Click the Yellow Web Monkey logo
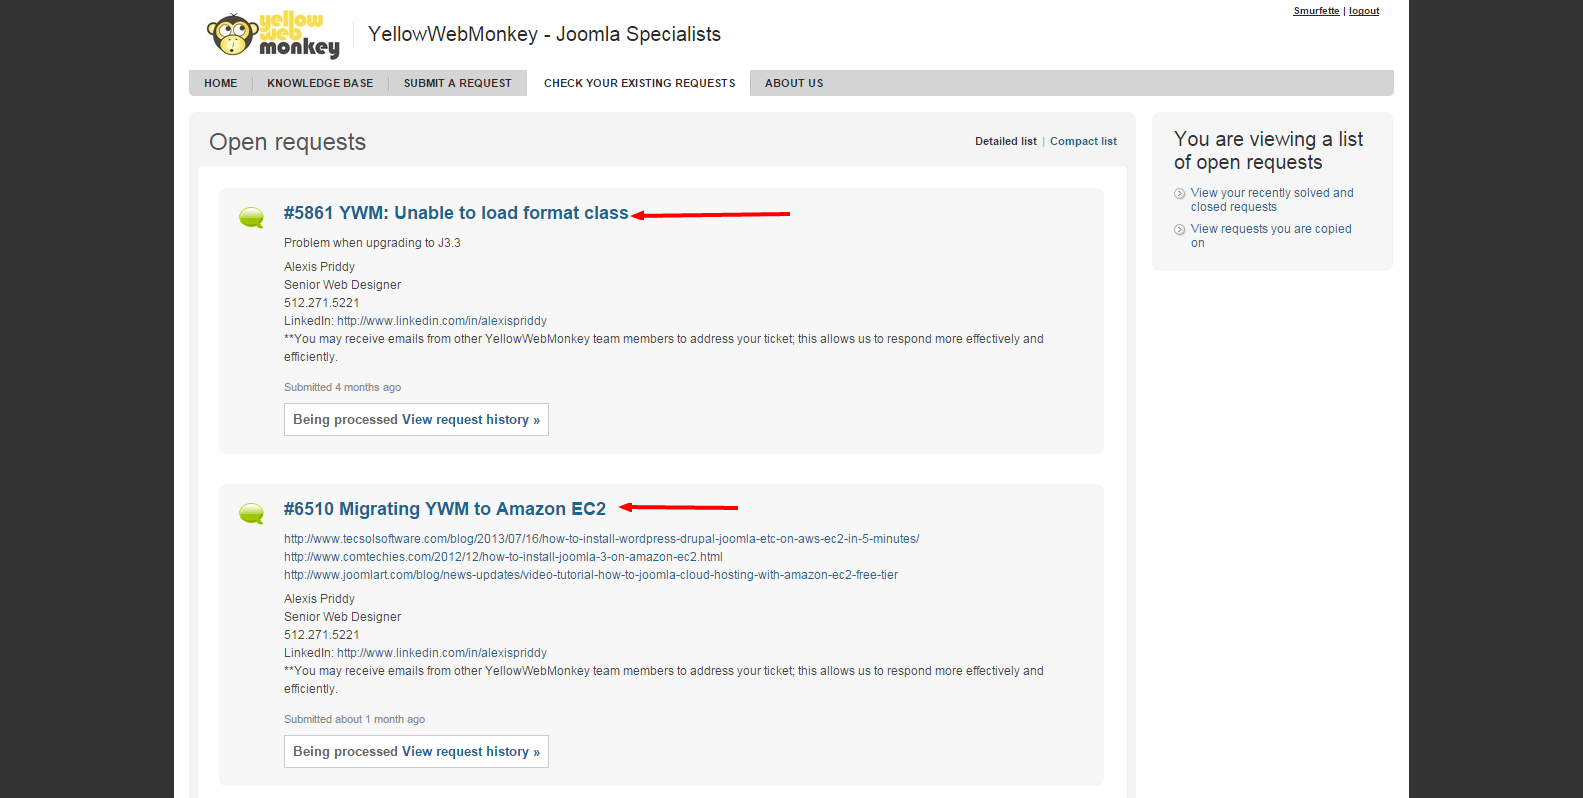 tap(273, 35)
